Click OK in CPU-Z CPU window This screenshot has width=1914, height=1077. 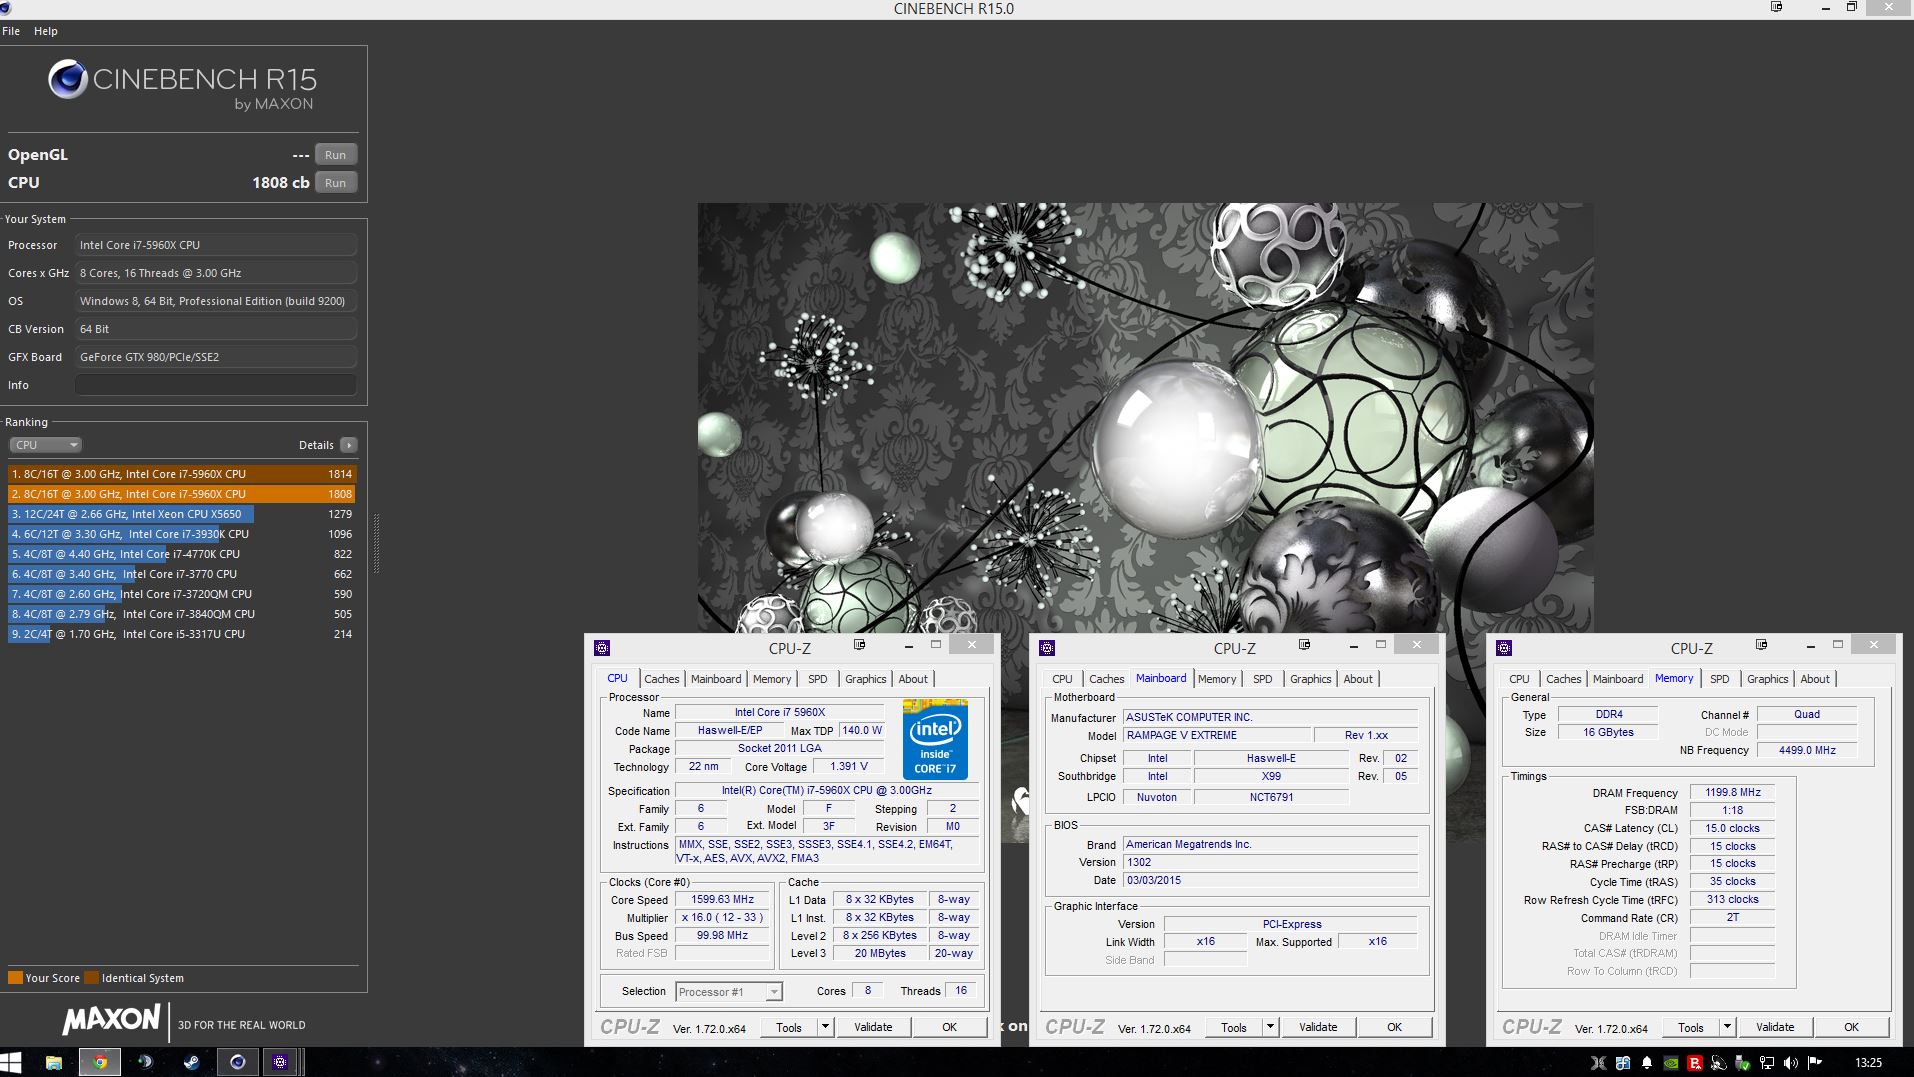pos(949,1027)
